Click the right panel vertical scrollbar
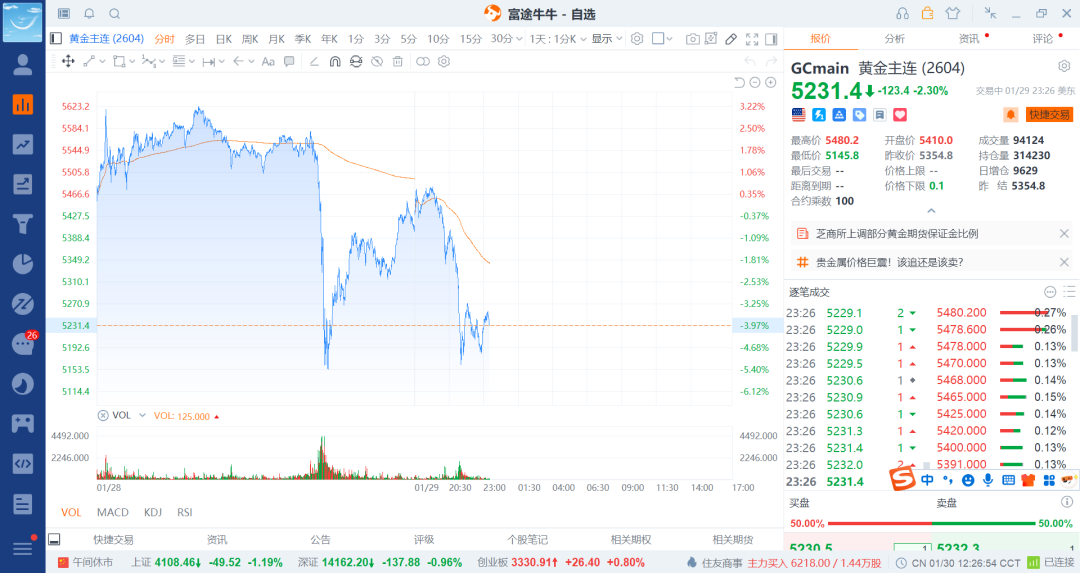1080x573 pixels. pyautogui.click(x=1076, y=331)
